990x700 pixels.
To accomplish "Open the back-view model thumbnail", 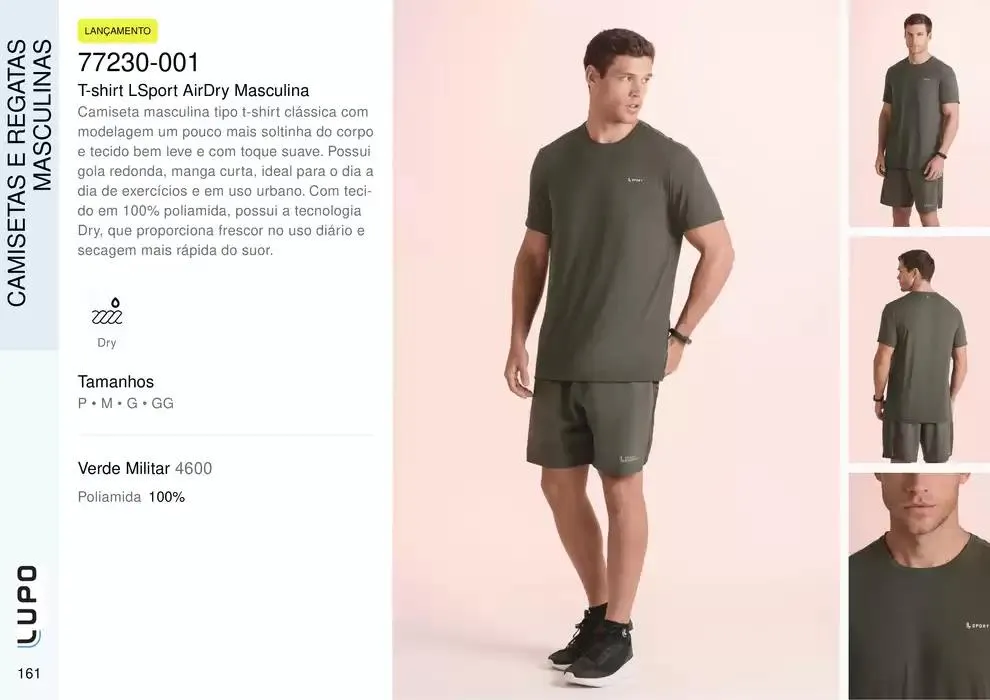I will tap(919, 350).
